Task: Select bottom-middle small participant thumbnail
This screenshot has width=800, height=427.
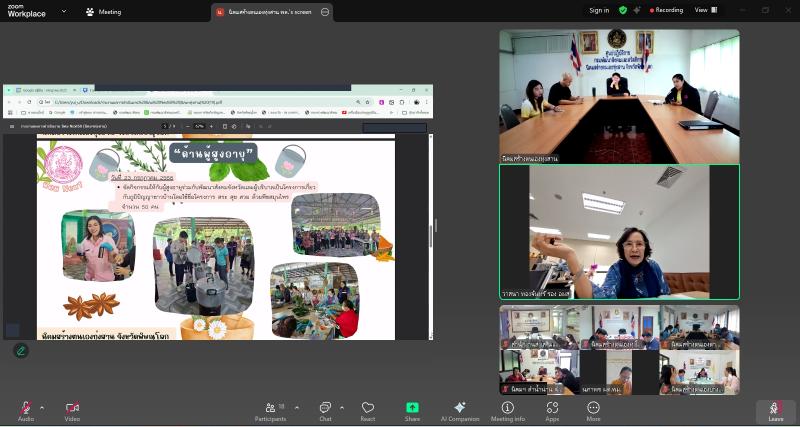Action: coord(619,372)
